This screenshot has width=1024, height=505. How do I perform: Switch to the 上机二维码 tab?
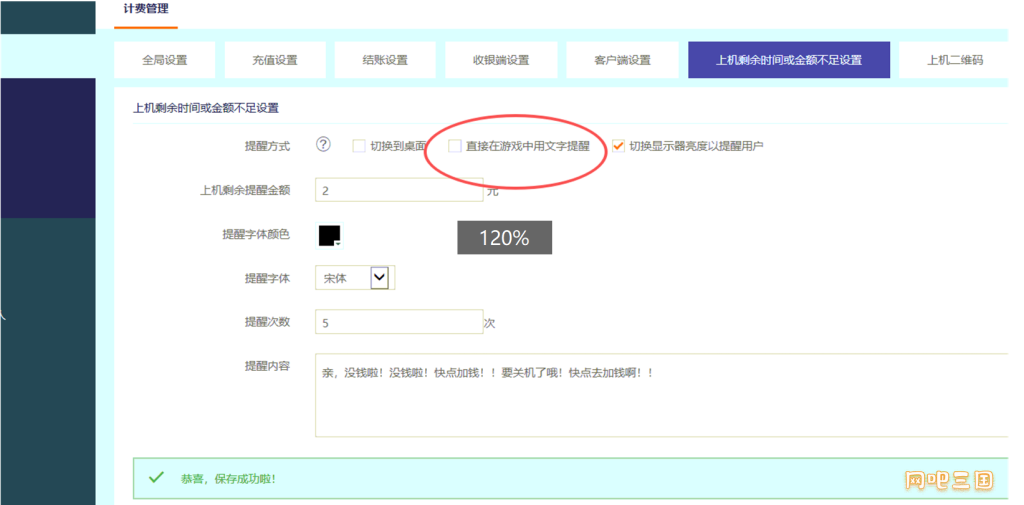coord(954,60)
